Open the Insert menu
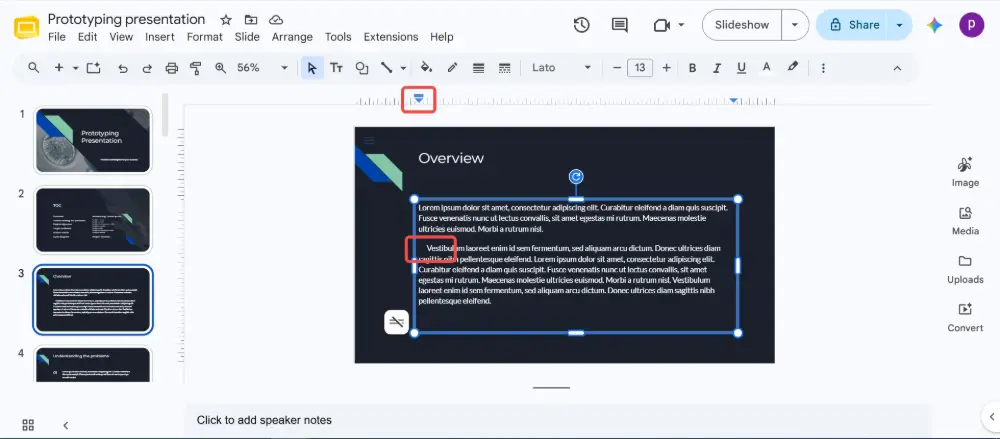 [x=159, y=37]
